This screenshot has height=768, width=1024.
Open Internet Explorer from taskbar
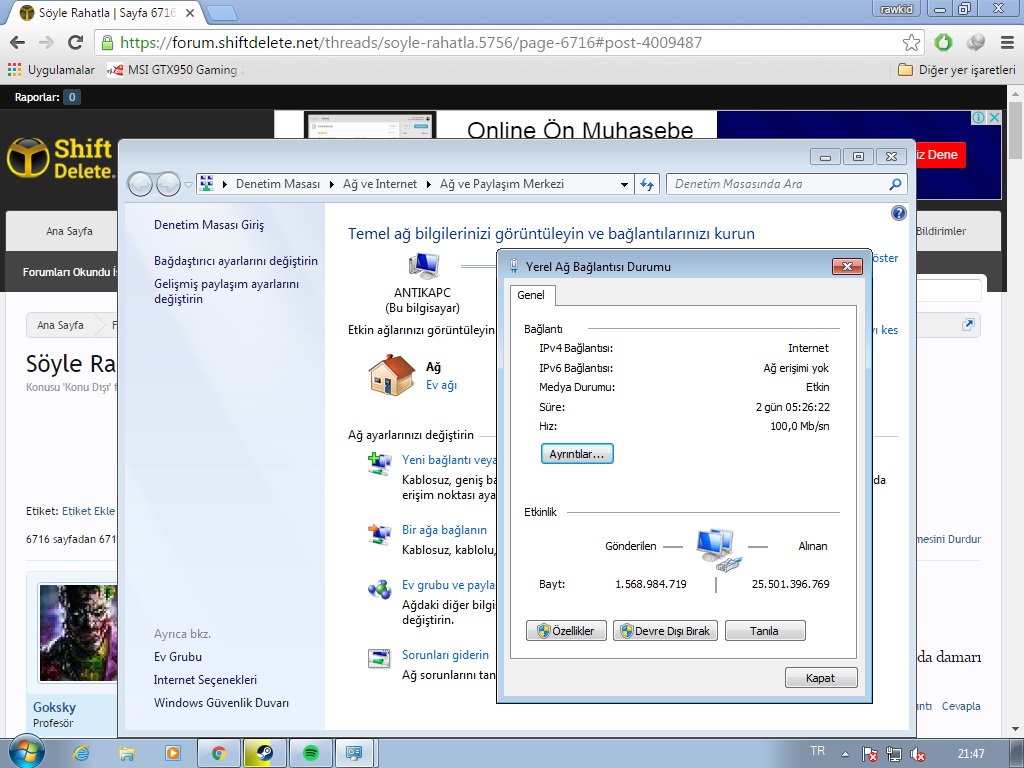tap(81, 753)
